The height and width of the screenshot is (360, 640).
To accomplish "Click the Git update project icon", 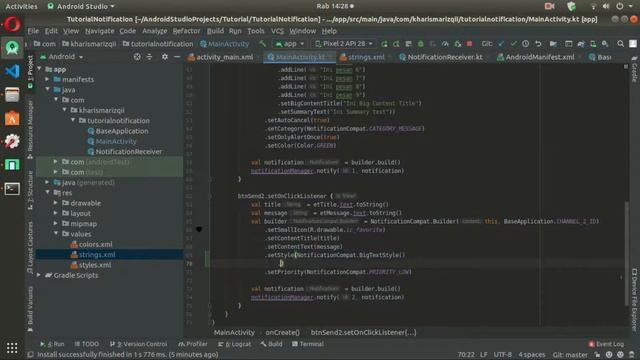I will point(501,44).
